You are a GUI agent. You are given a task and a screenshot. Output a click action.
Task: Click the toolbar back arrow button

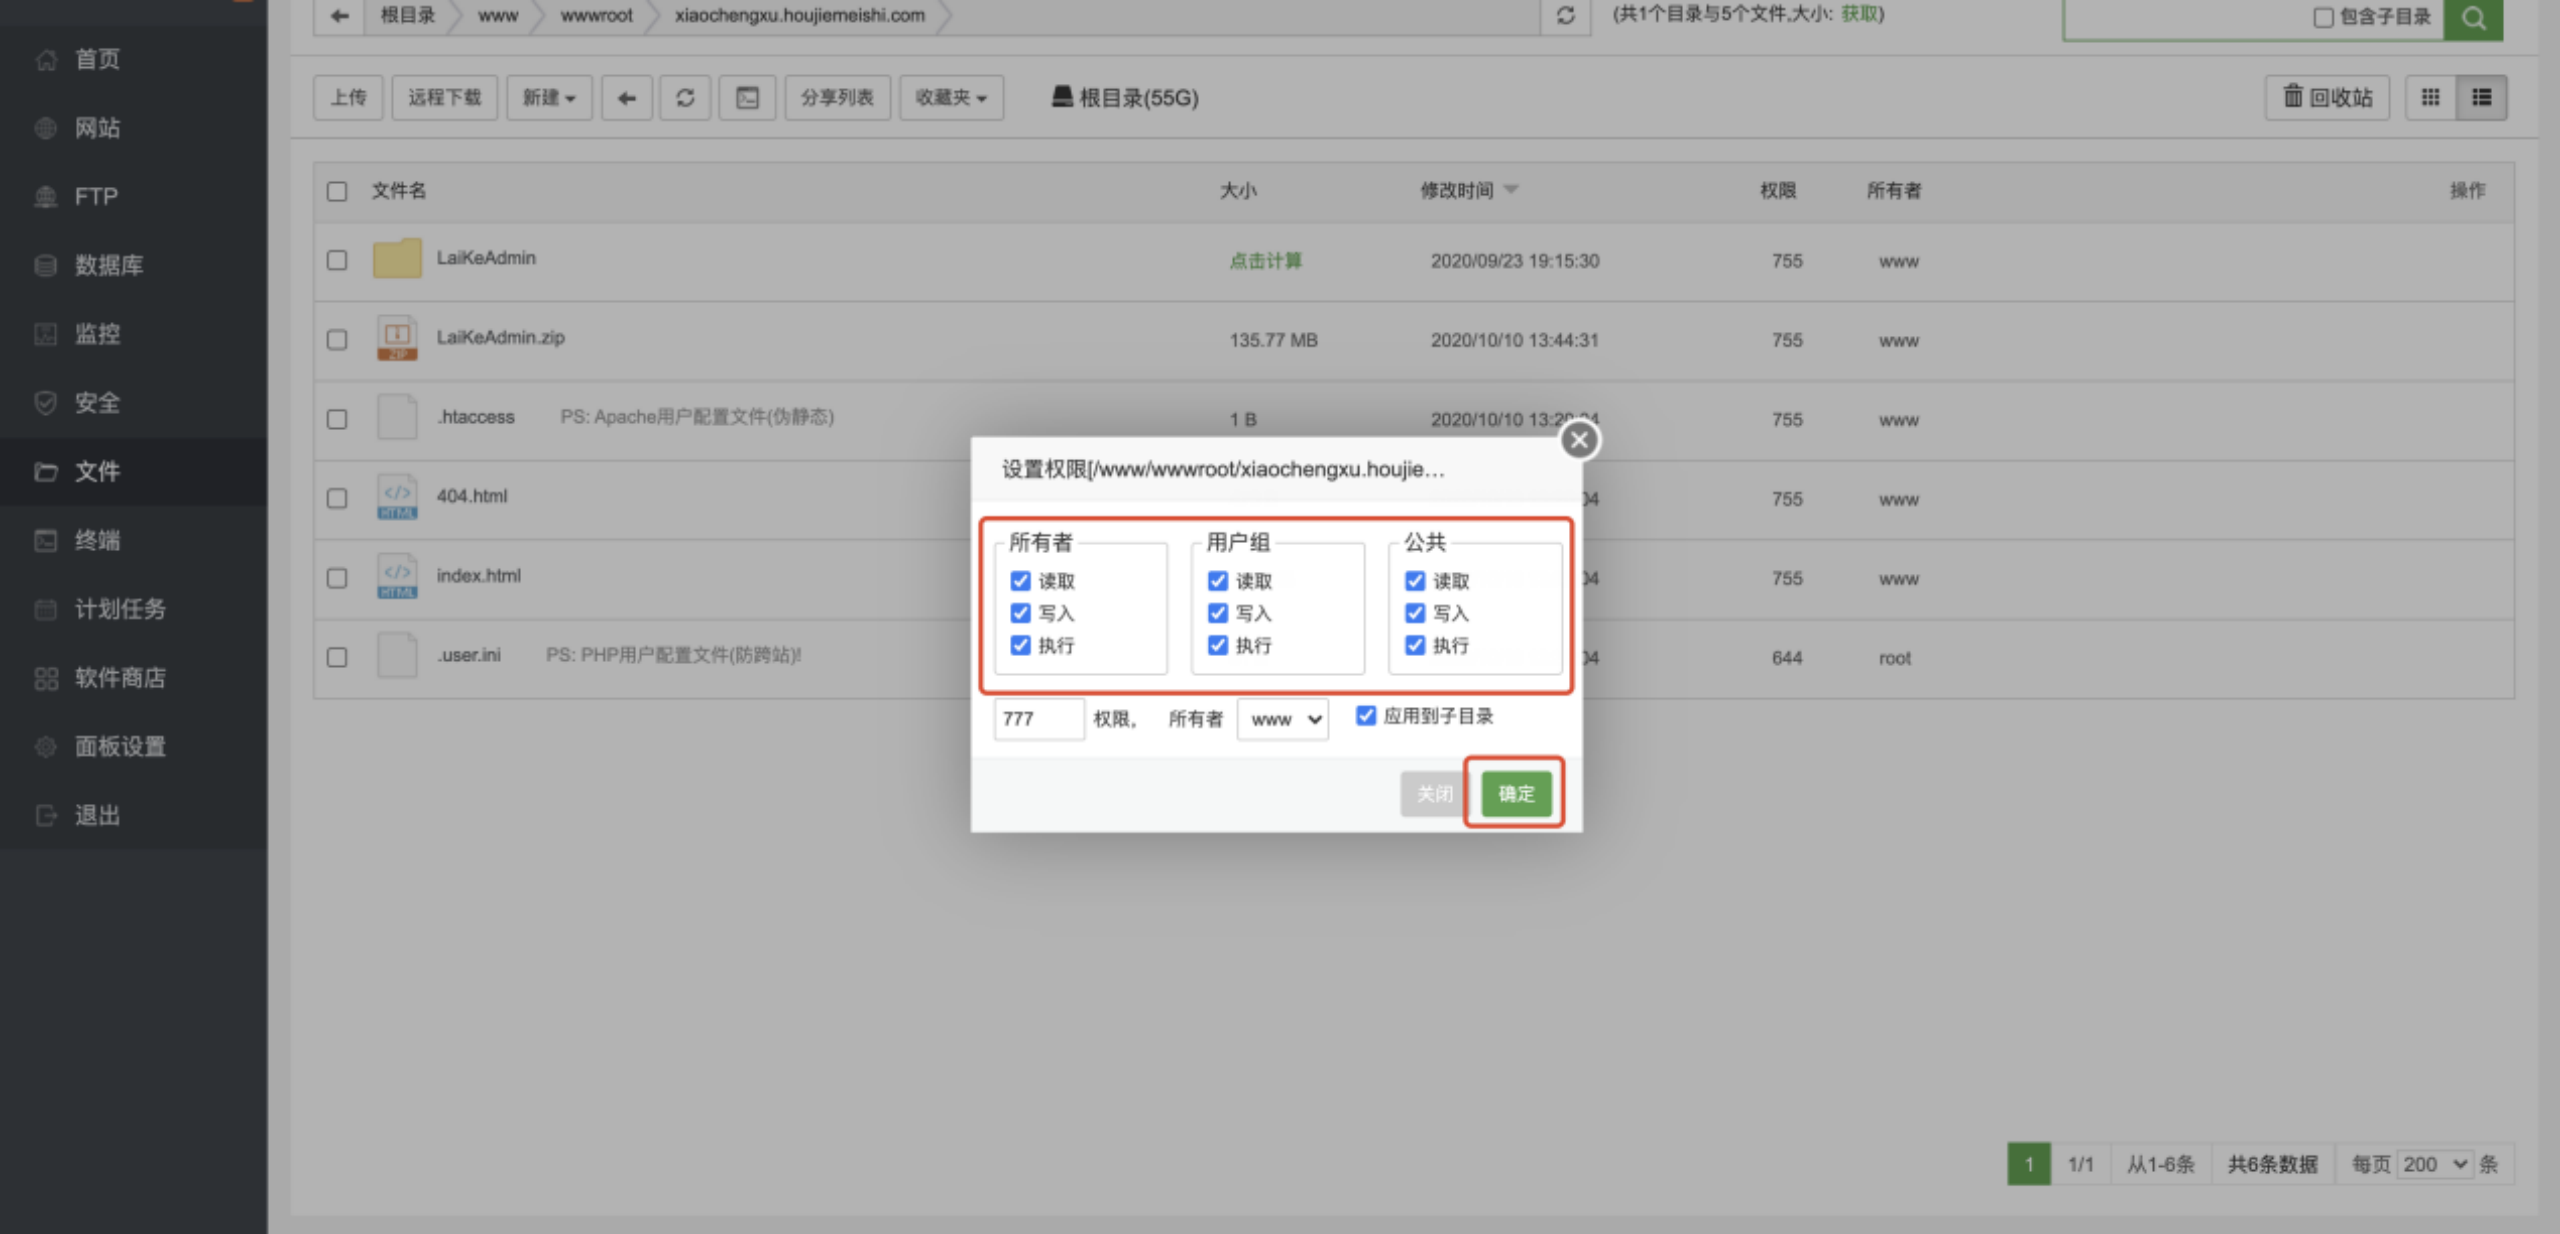click(x=627, y=98)
